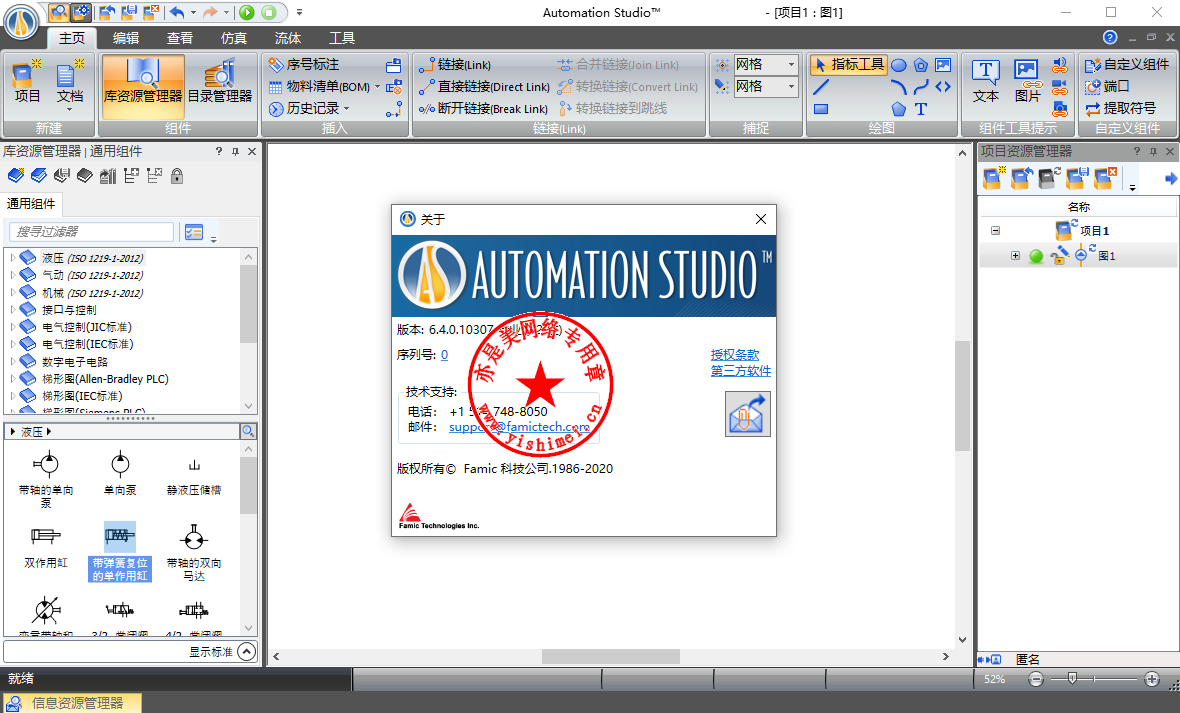Image resolution: width=1180 pixels, height=713 pixels.
Task: Switch to the 编辑 ribbon tab
Action: coord(126,38)
